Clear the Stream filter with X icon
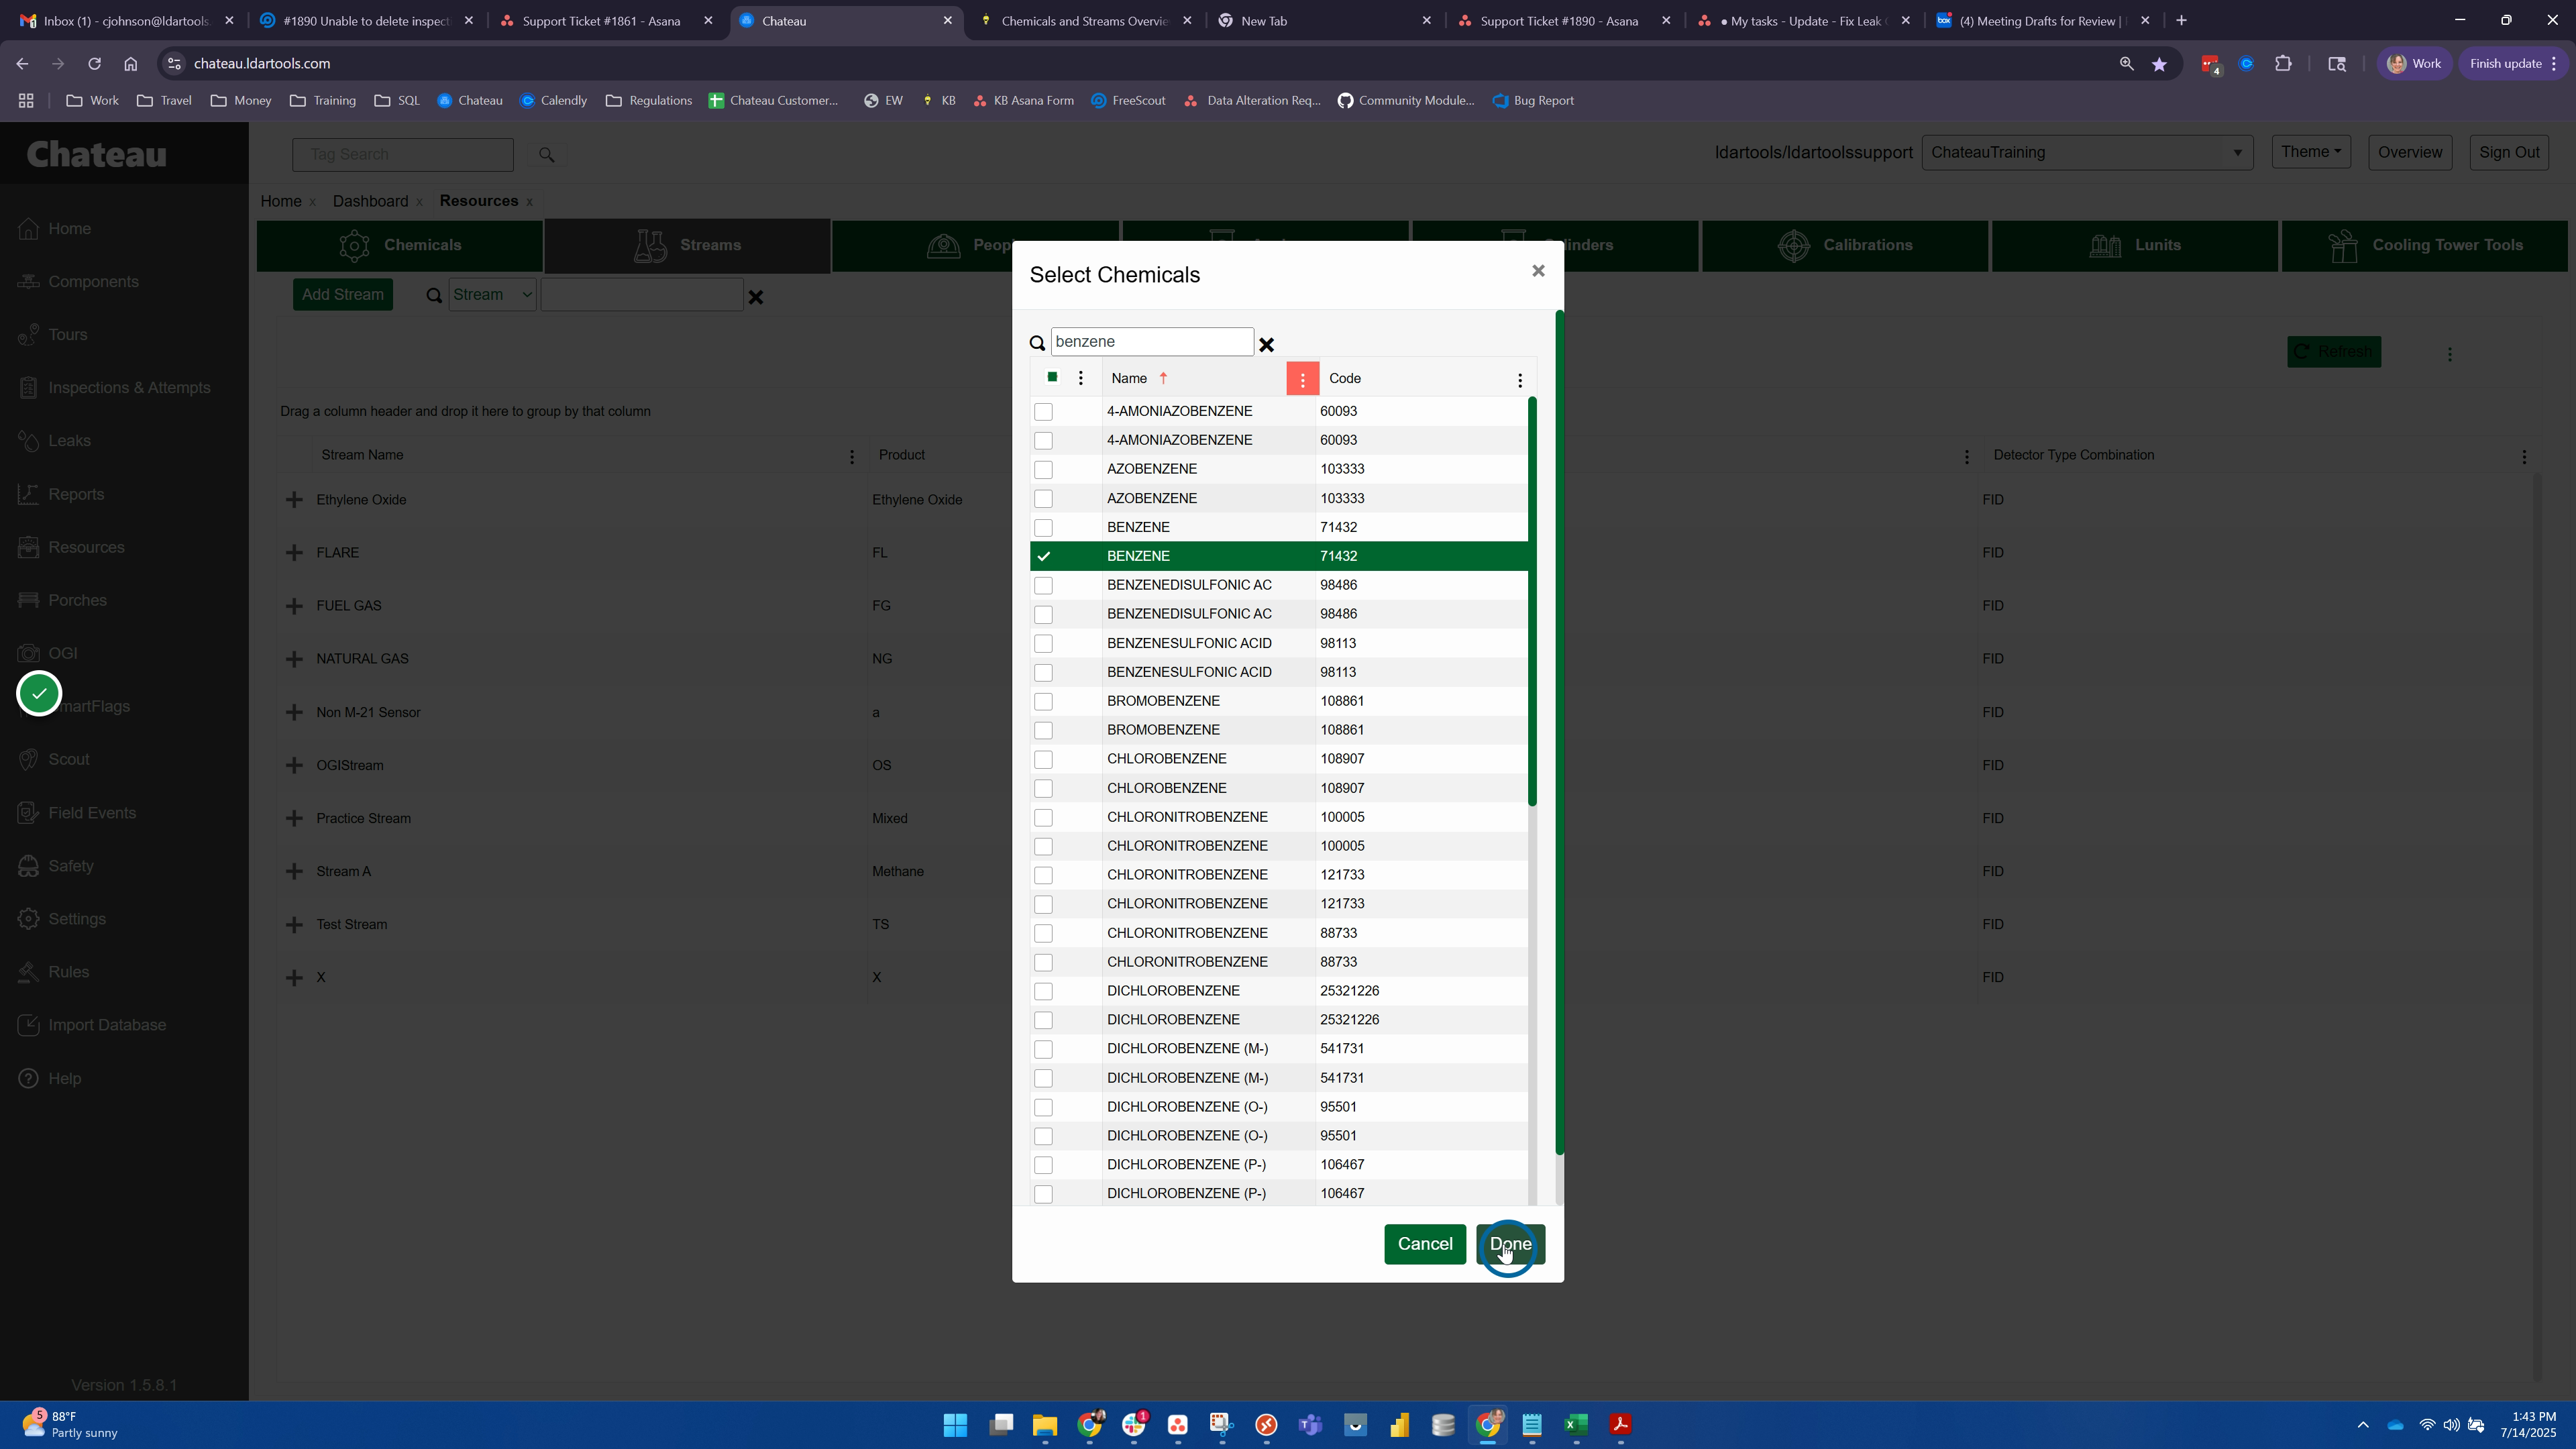 click(x=756, y=297)
